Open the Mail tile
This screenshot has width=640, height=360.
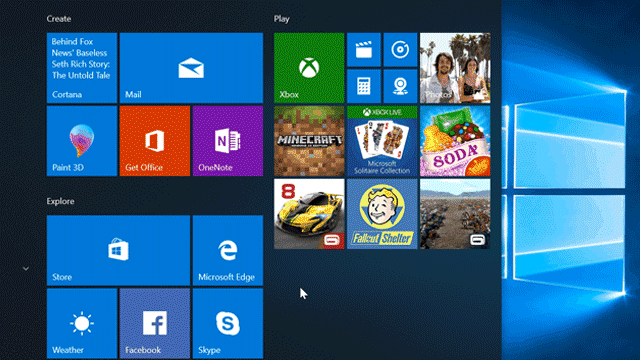tap(191, 68)
